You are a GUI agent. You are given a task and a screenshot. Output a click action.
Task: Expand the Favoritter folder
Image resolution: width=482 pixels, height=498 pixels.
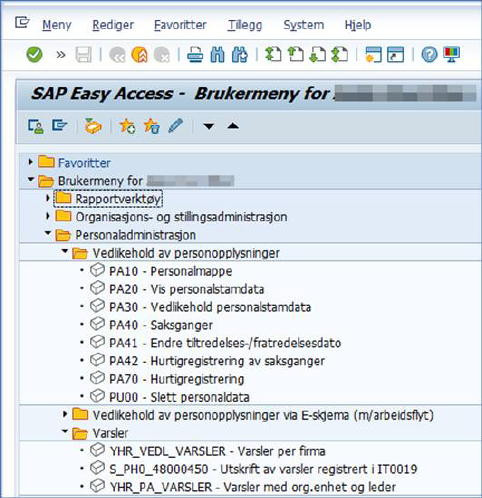pyautogui.click(x=31, y=162)
